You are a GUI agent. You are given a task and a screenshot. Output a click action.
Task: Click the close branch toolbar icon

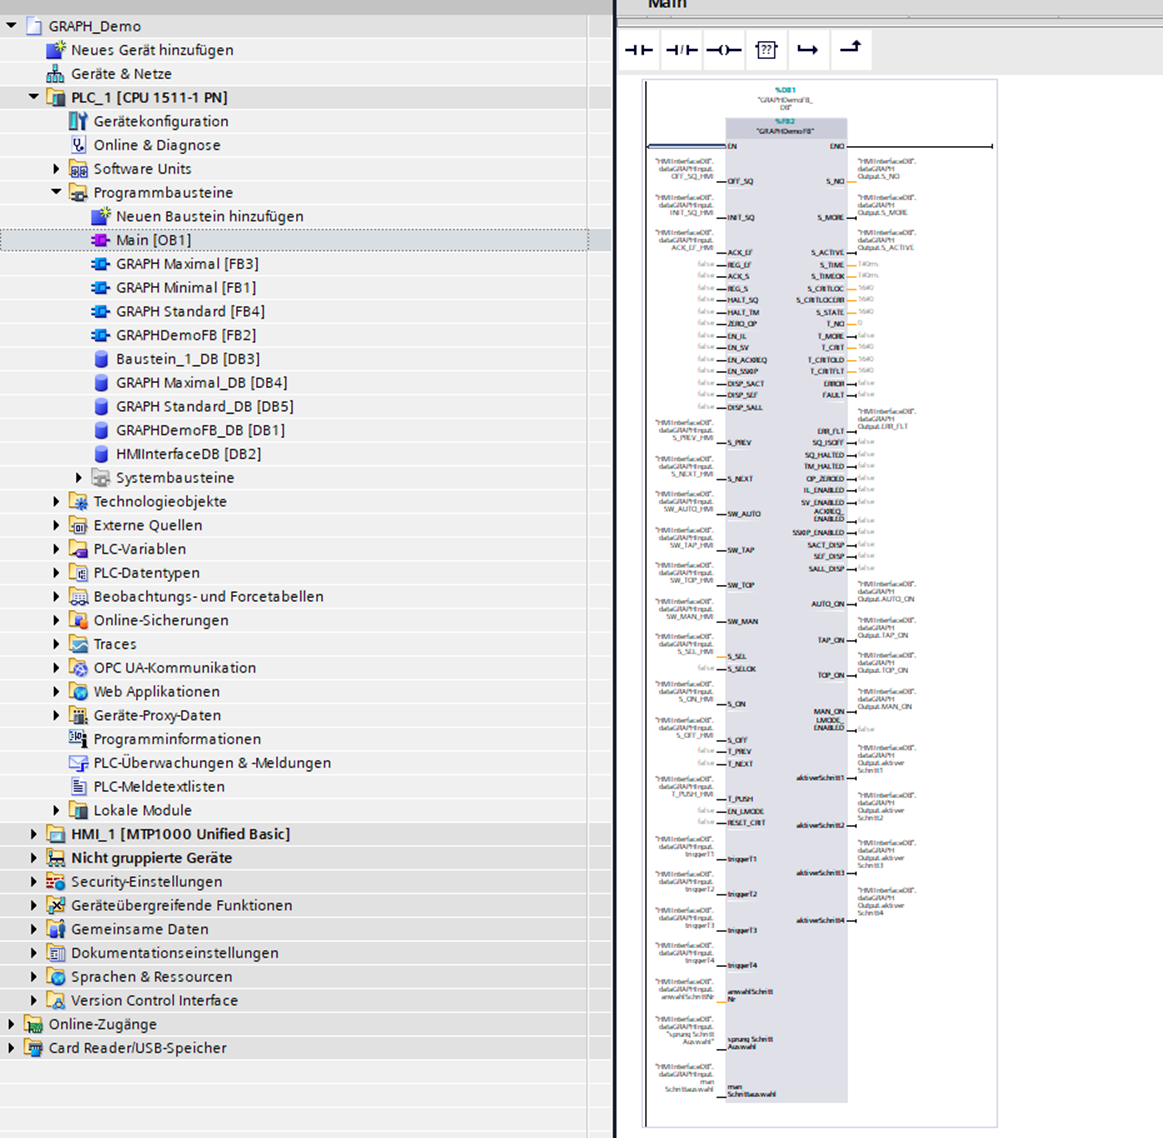850,48
